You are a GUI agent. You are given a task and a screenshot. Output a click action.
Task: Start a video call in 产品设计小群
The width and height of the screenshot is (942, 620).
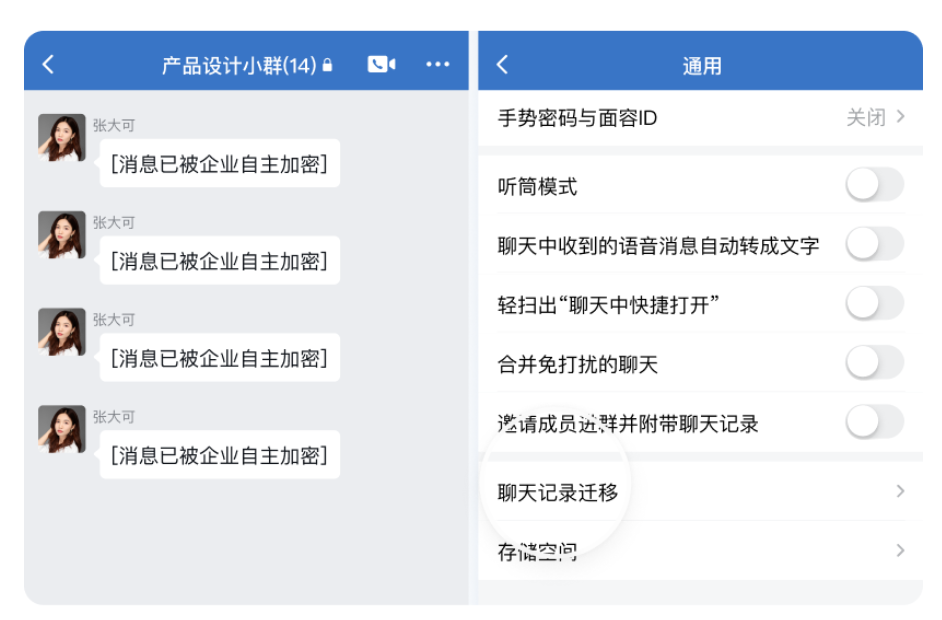380,63
